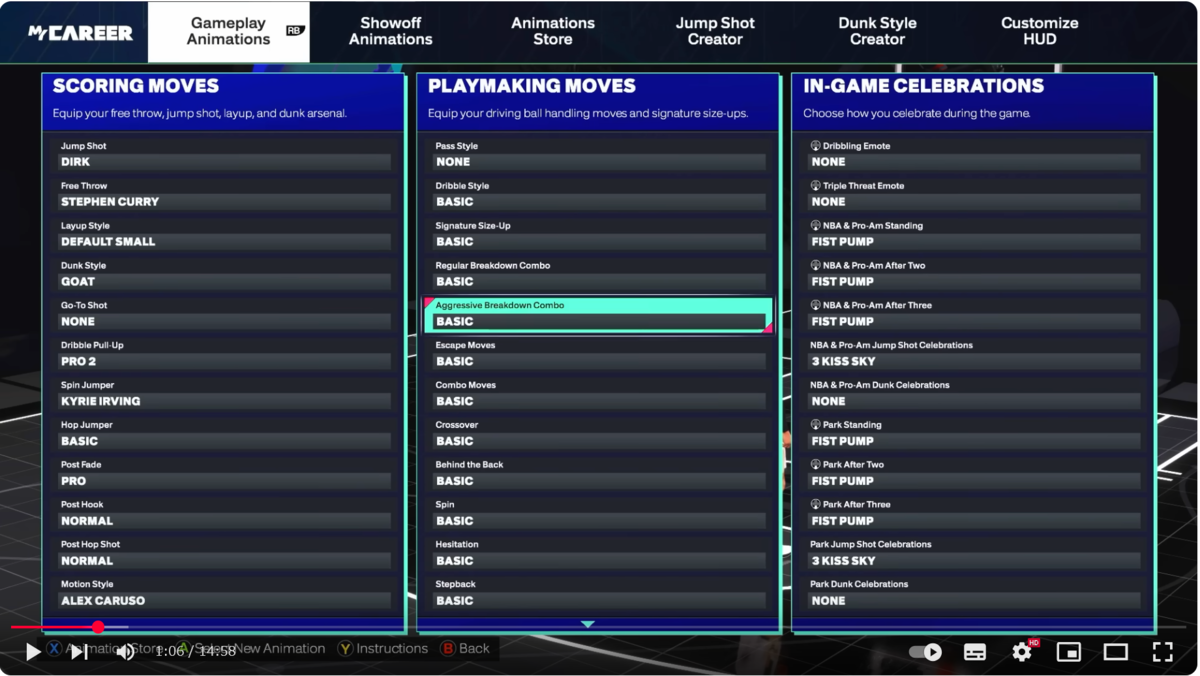Viewport: 1200px width, 676px height.
Task: Click the play button in video player
Action: click(33, 652)
